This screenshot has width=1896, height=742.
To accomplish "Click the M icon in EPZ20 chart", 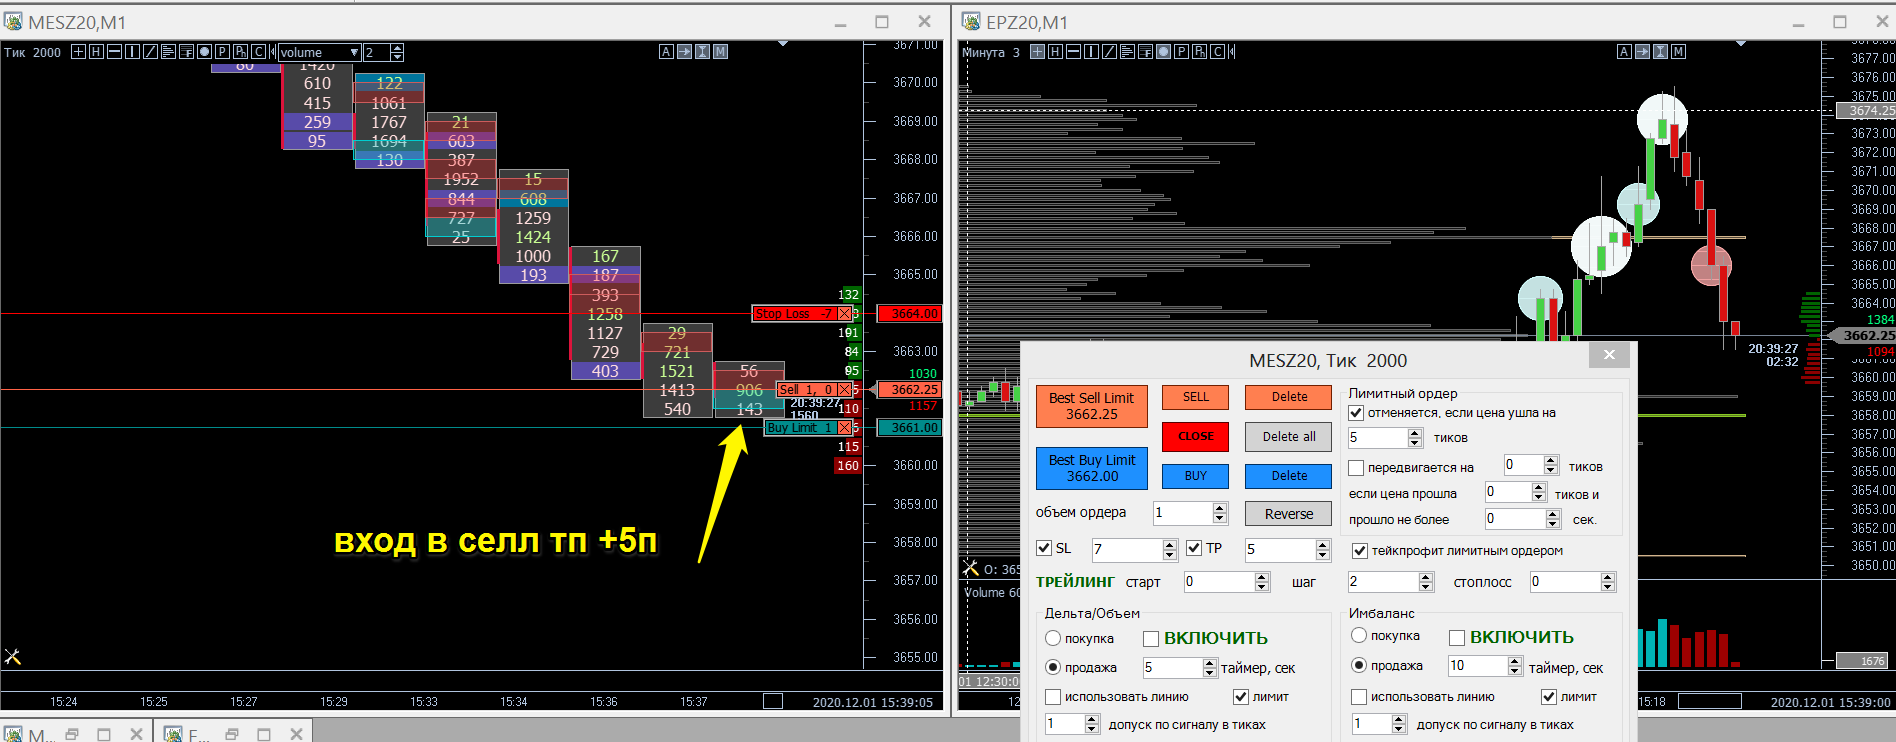I will (x=1678, y=52).
